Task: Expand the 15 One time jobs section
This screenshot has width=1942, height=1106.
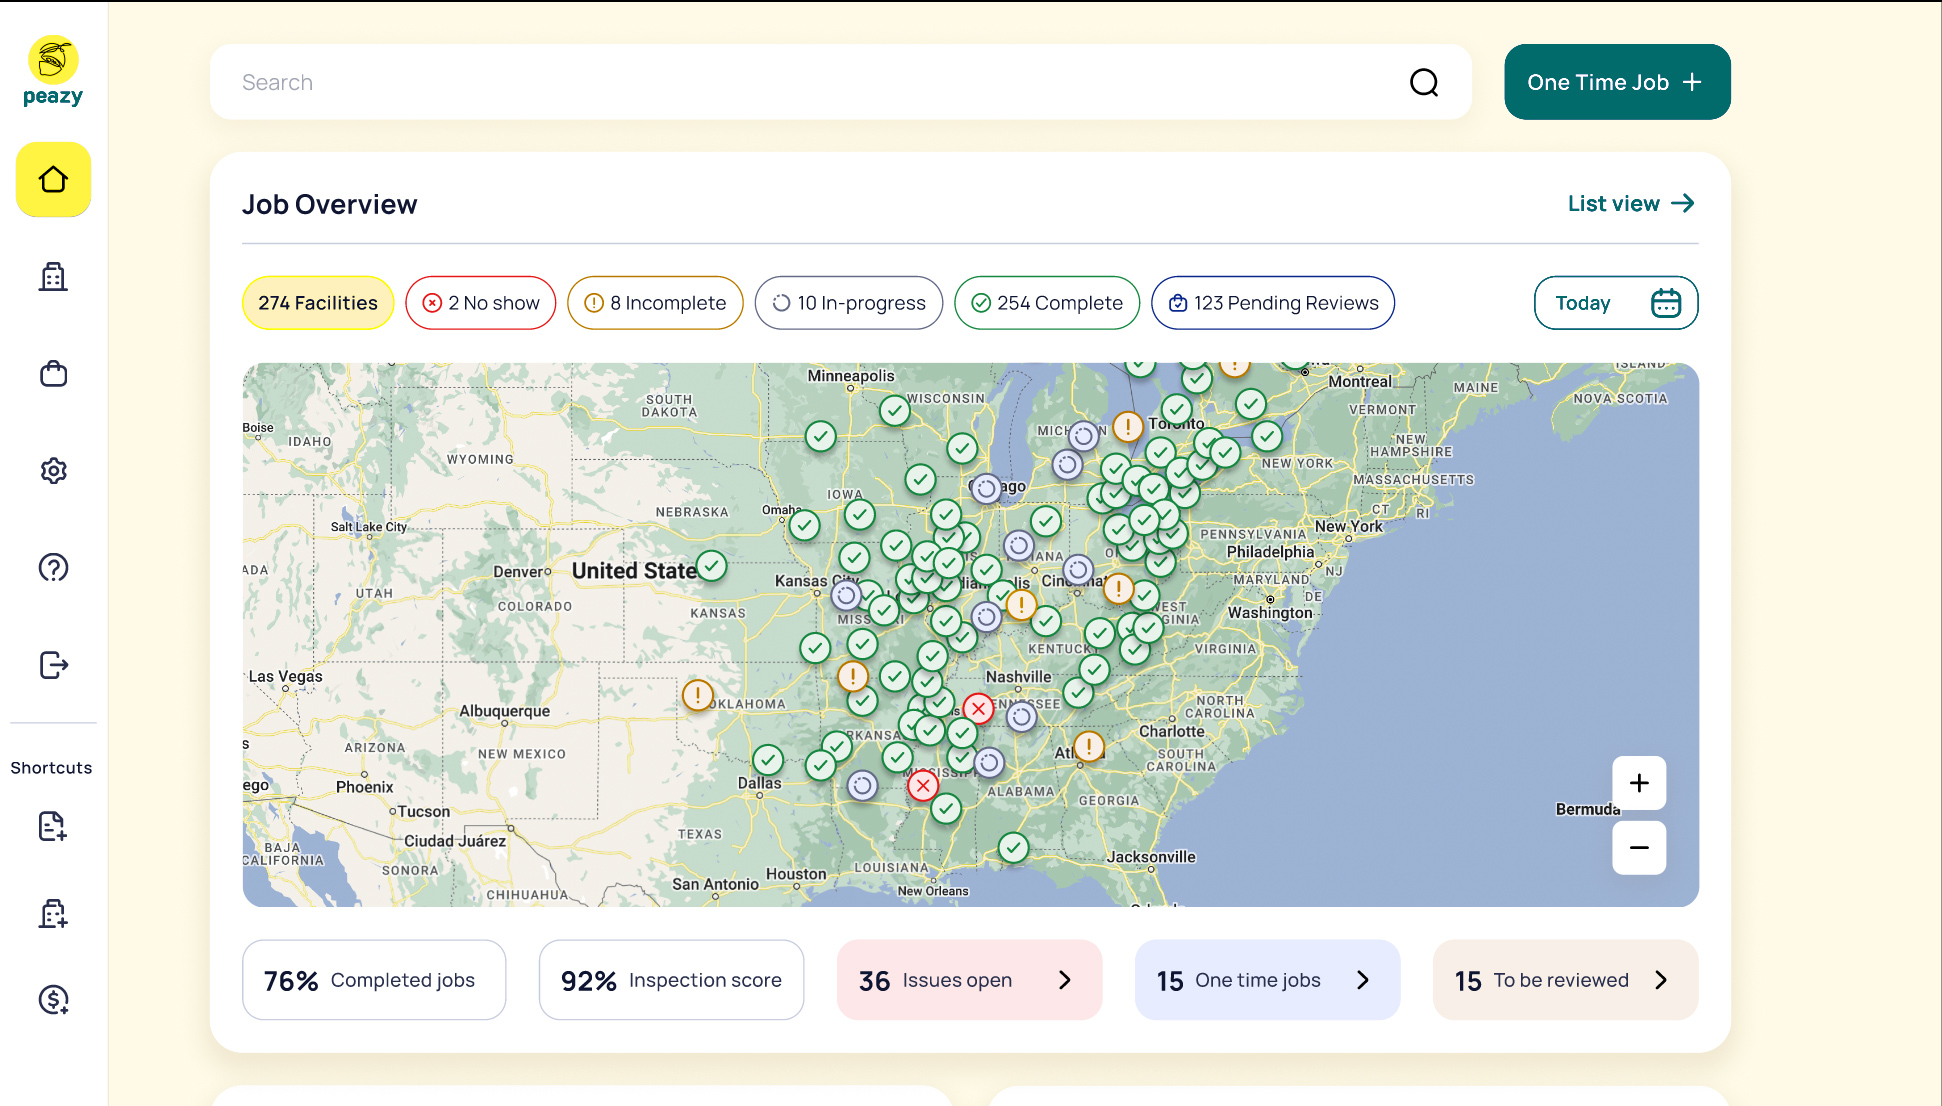Action: point(1363,979)
